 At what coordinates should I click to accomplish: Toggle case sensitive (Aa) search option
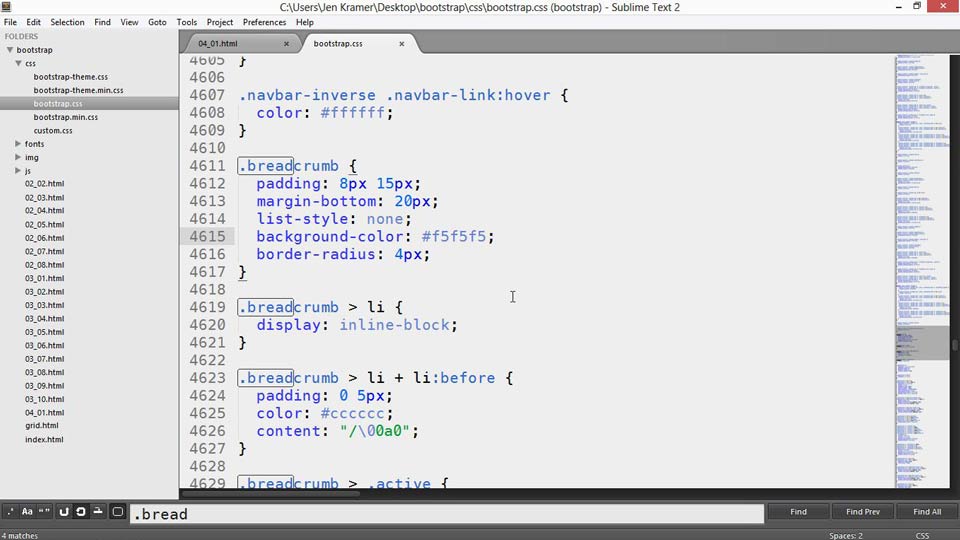(x=27, y=512)
